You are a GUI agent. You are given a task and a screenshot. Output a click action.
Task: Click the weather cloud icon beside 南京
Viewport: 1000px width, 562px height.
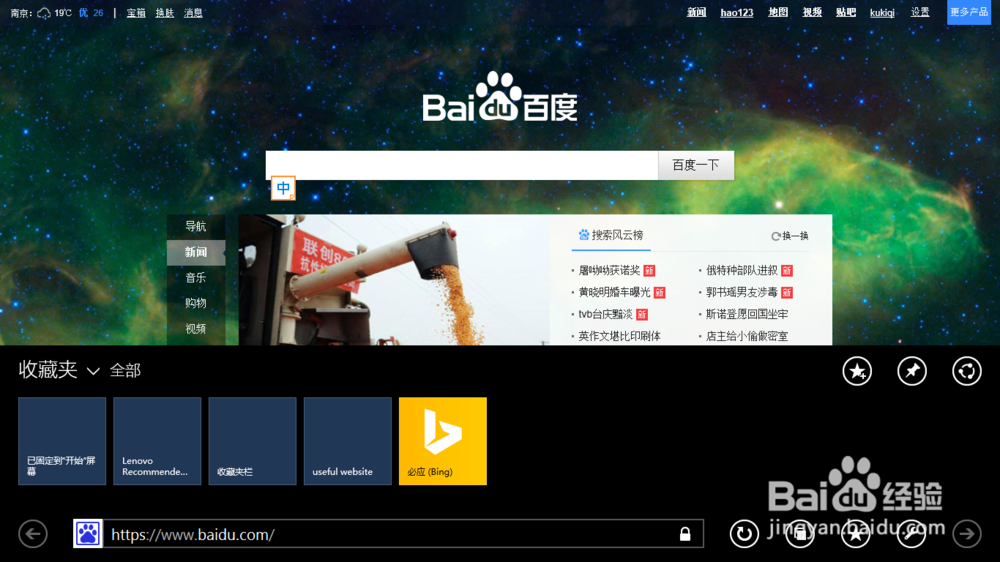[44, 13]
